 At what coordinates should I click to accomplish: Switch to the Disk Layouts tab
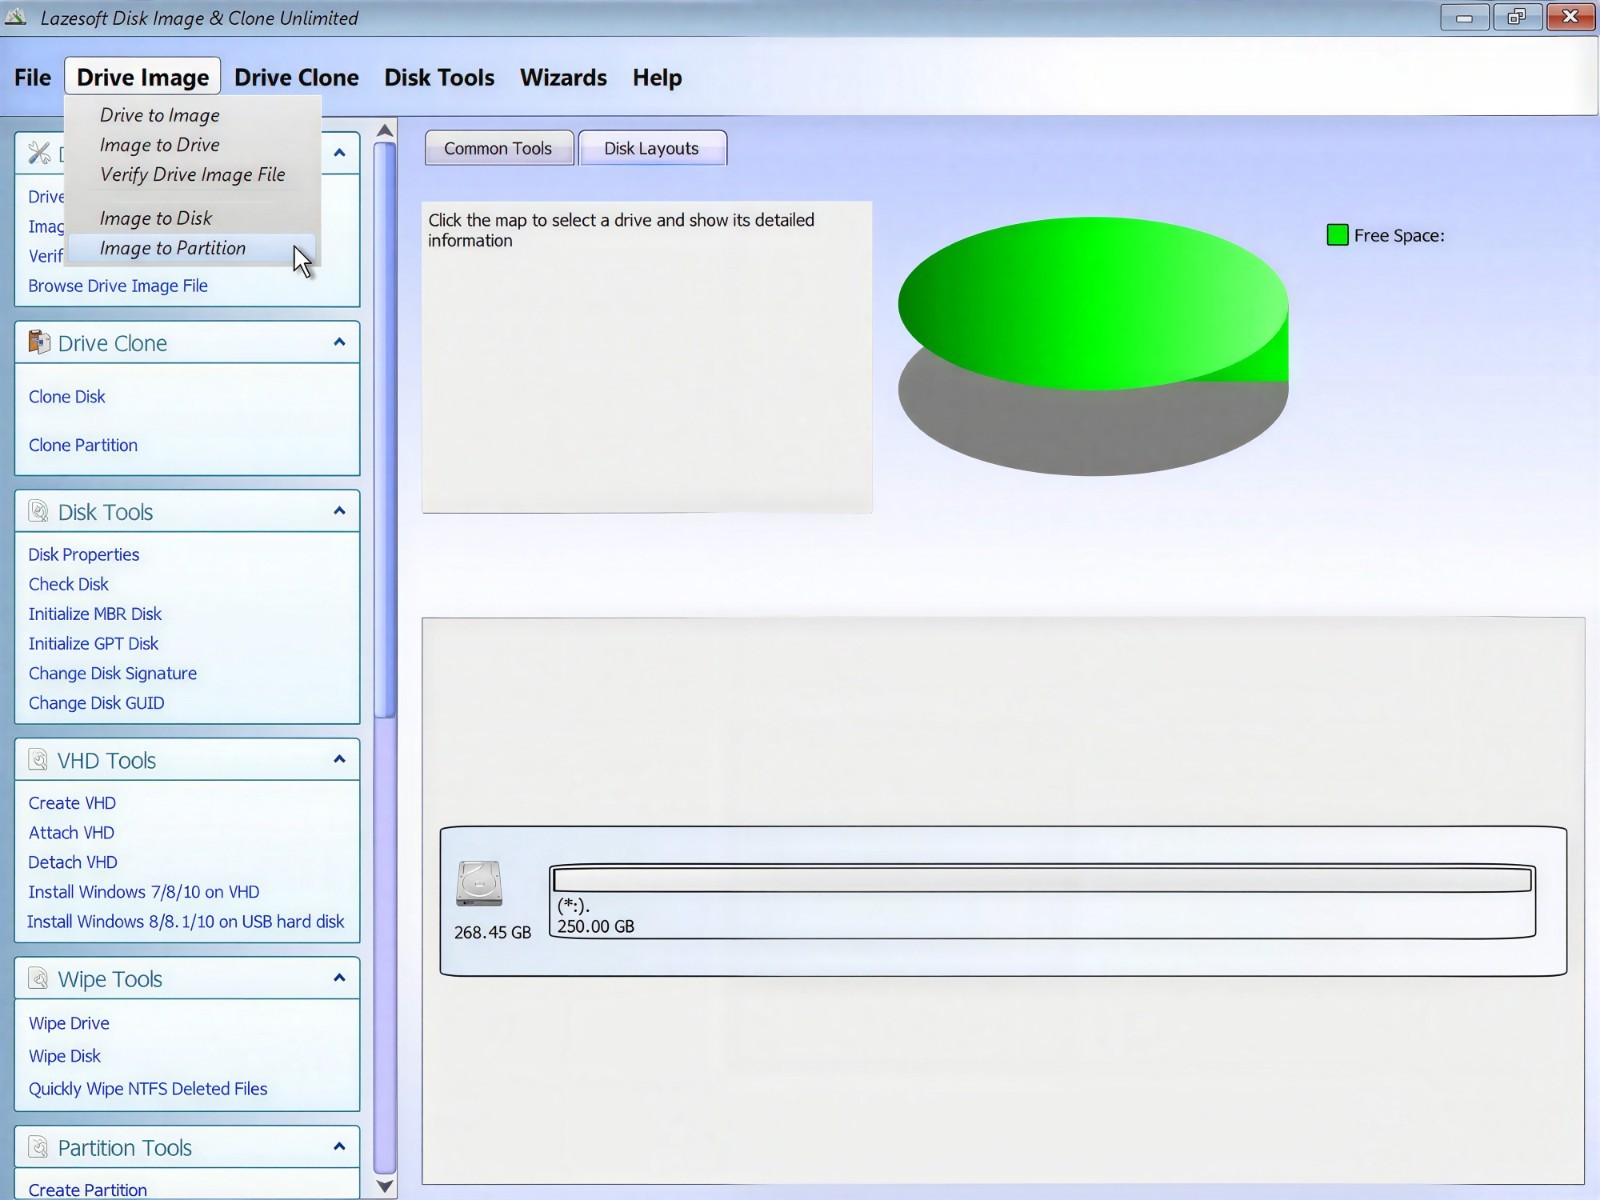[652, 148]
